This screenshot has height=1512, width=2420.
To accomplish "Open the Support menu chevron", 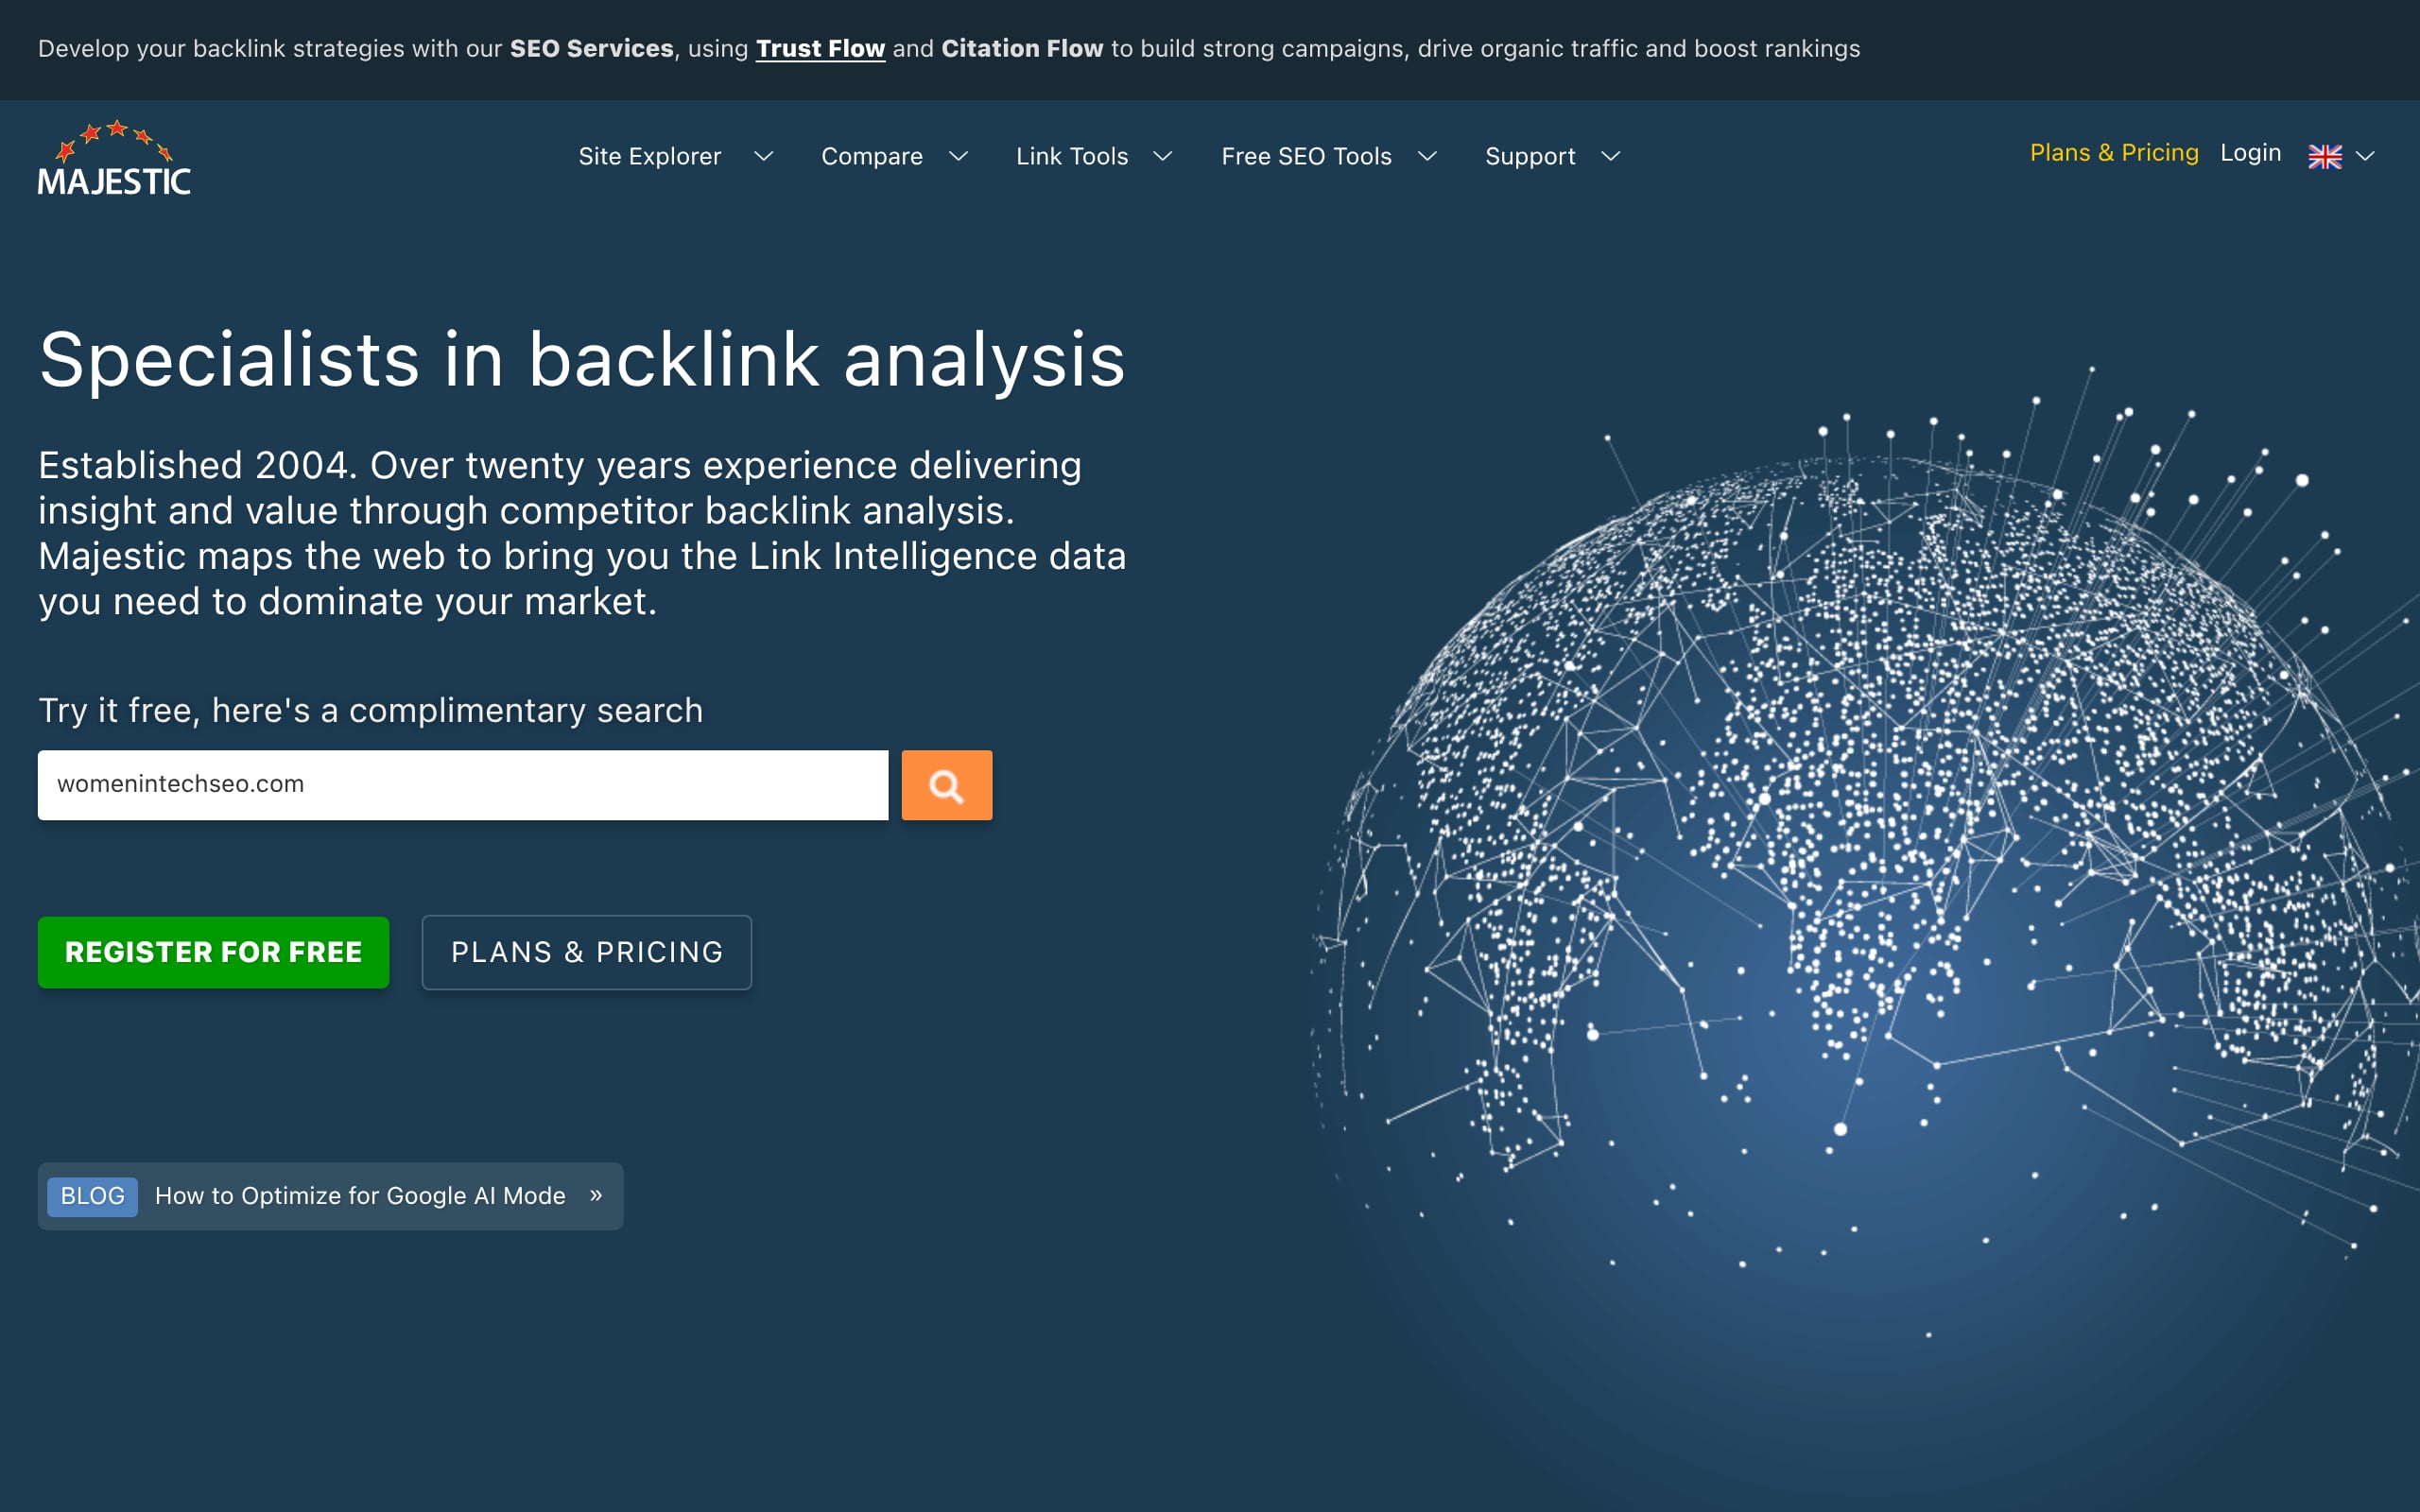I will click(x=1610, y=156).
